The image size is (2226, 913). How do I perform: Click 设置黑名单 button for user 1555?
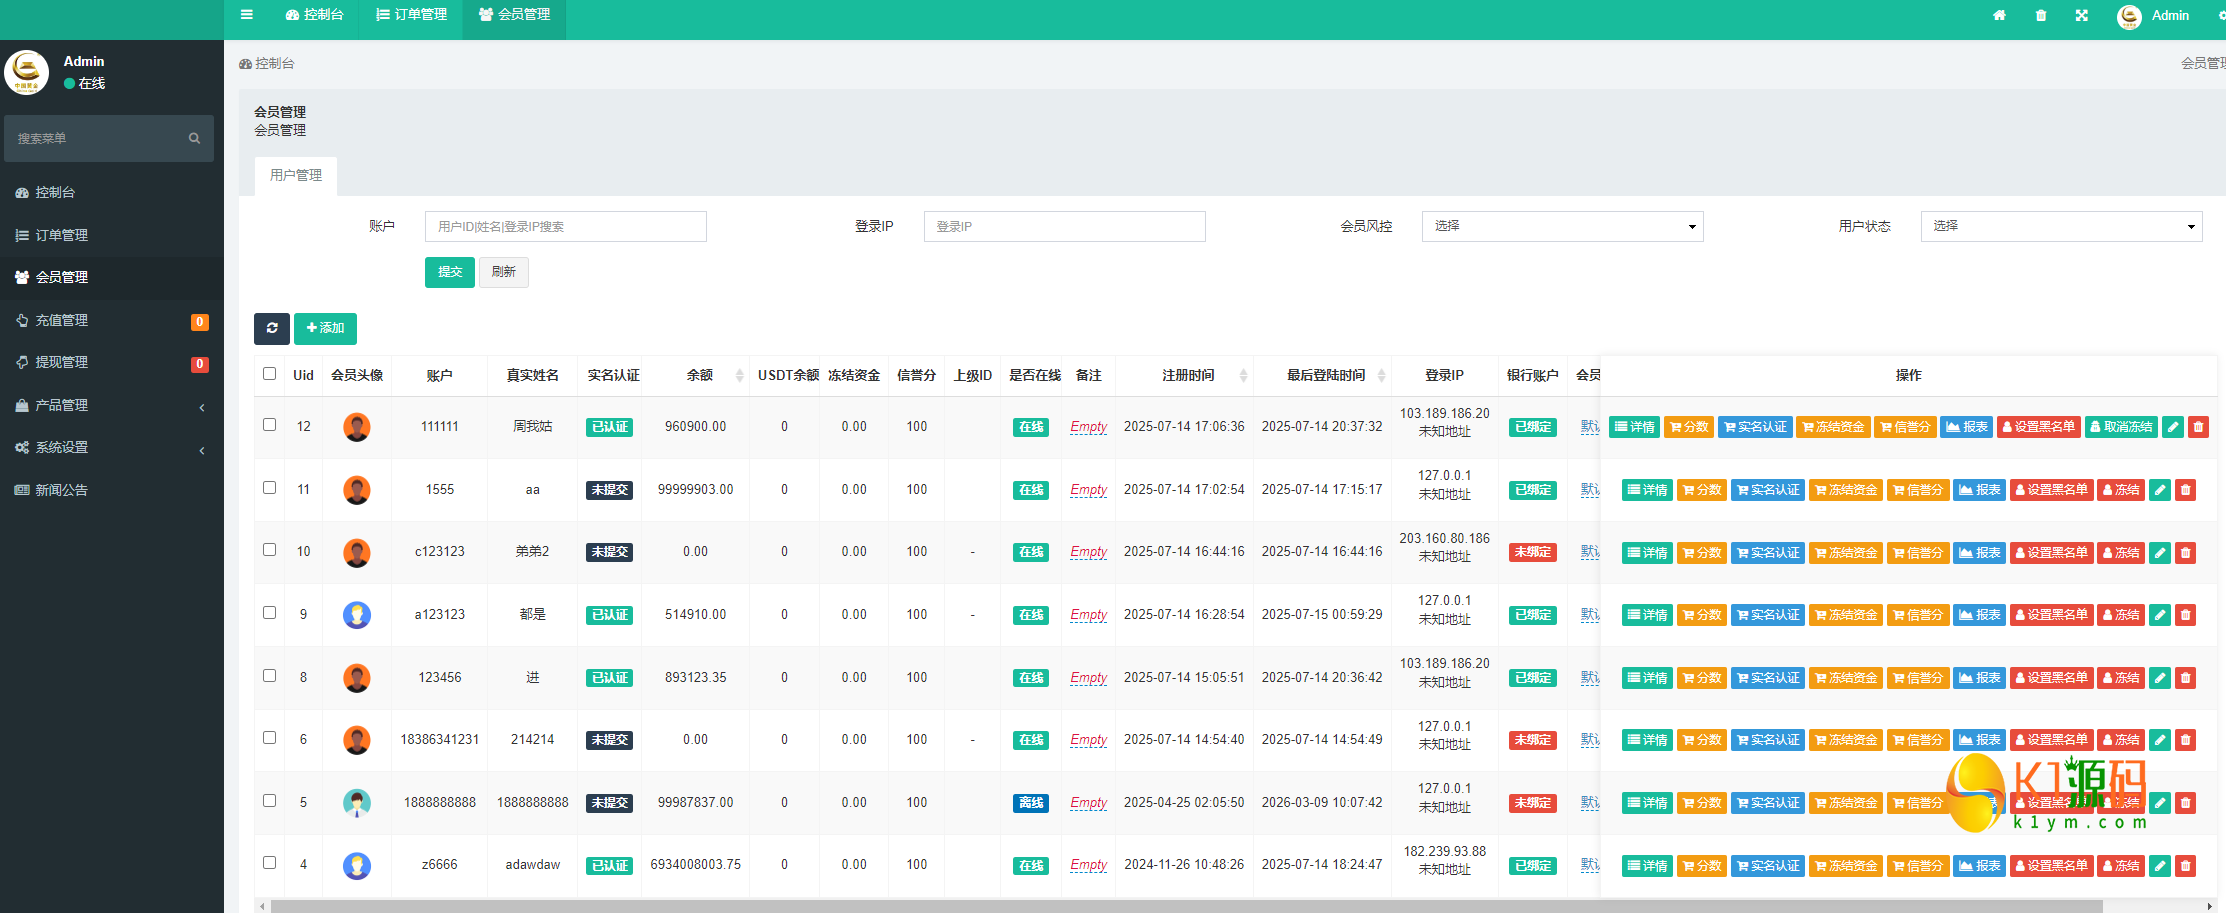pos(2051,490)
